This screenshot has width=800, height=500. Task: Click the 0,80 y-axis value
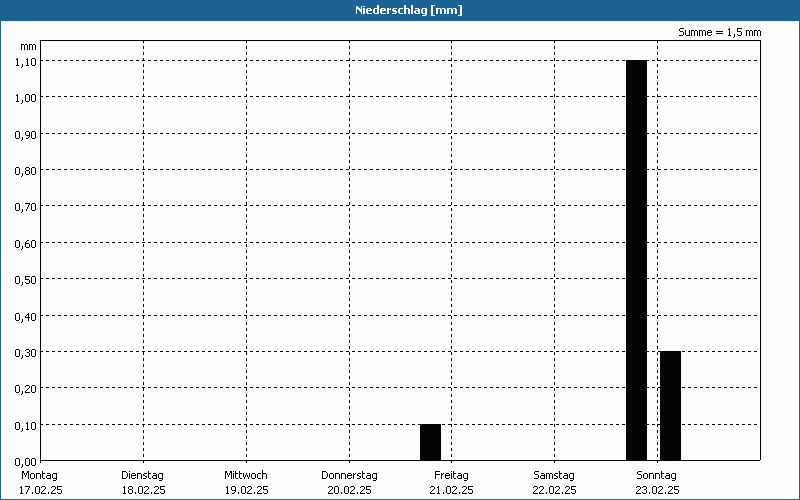(26, 170)
